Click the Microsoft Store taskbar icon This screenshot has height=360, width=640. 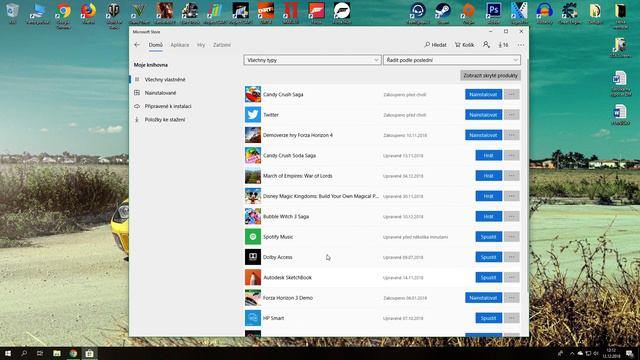tap(89, 353)
